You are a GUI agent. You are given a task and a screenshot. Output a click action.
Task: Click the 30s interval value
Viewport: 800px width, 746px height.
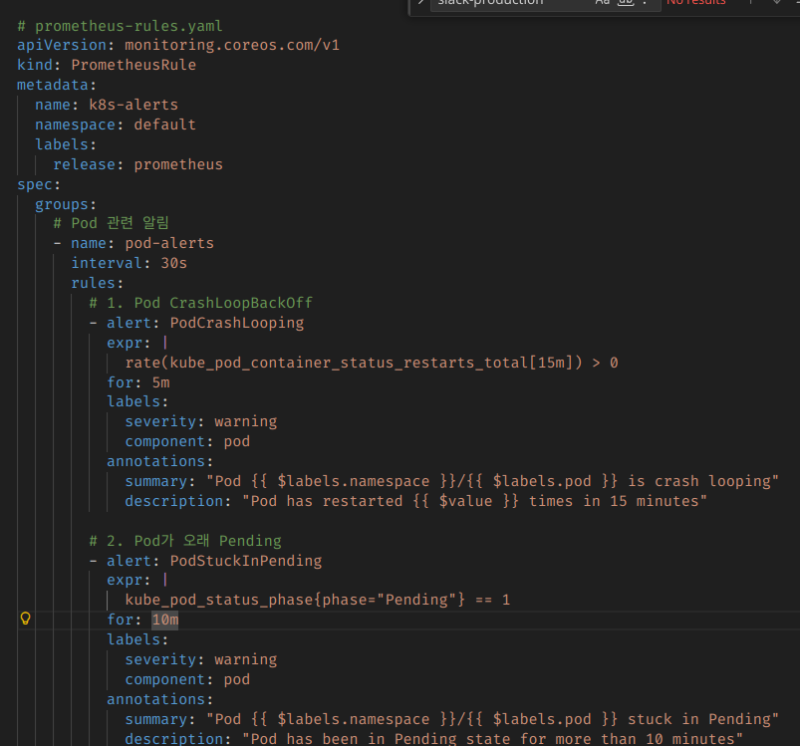[x=174, y=263]
